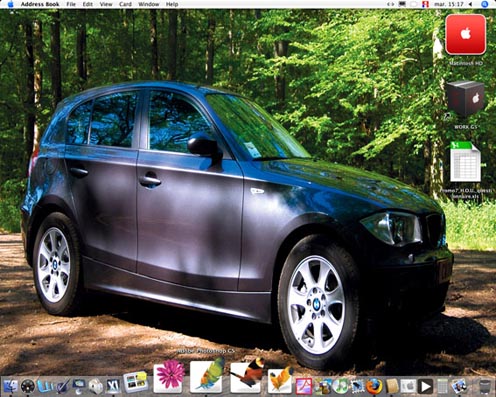Image resolution: width=496 pixels, height=397 pixels.
Task: Launch Firefox from the dock
Action: [x=374, y=386]
